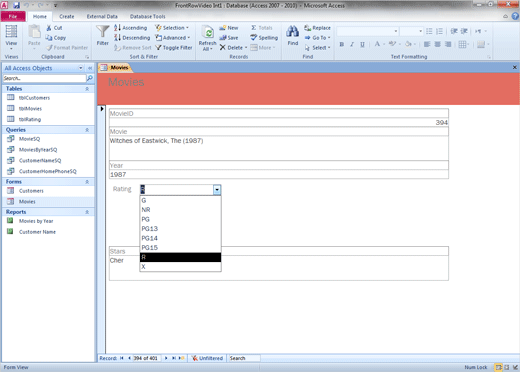The width and height of the screenshot is (520, 372).
Task: Switch to the Create tab
Action: [x=67, y=16]
